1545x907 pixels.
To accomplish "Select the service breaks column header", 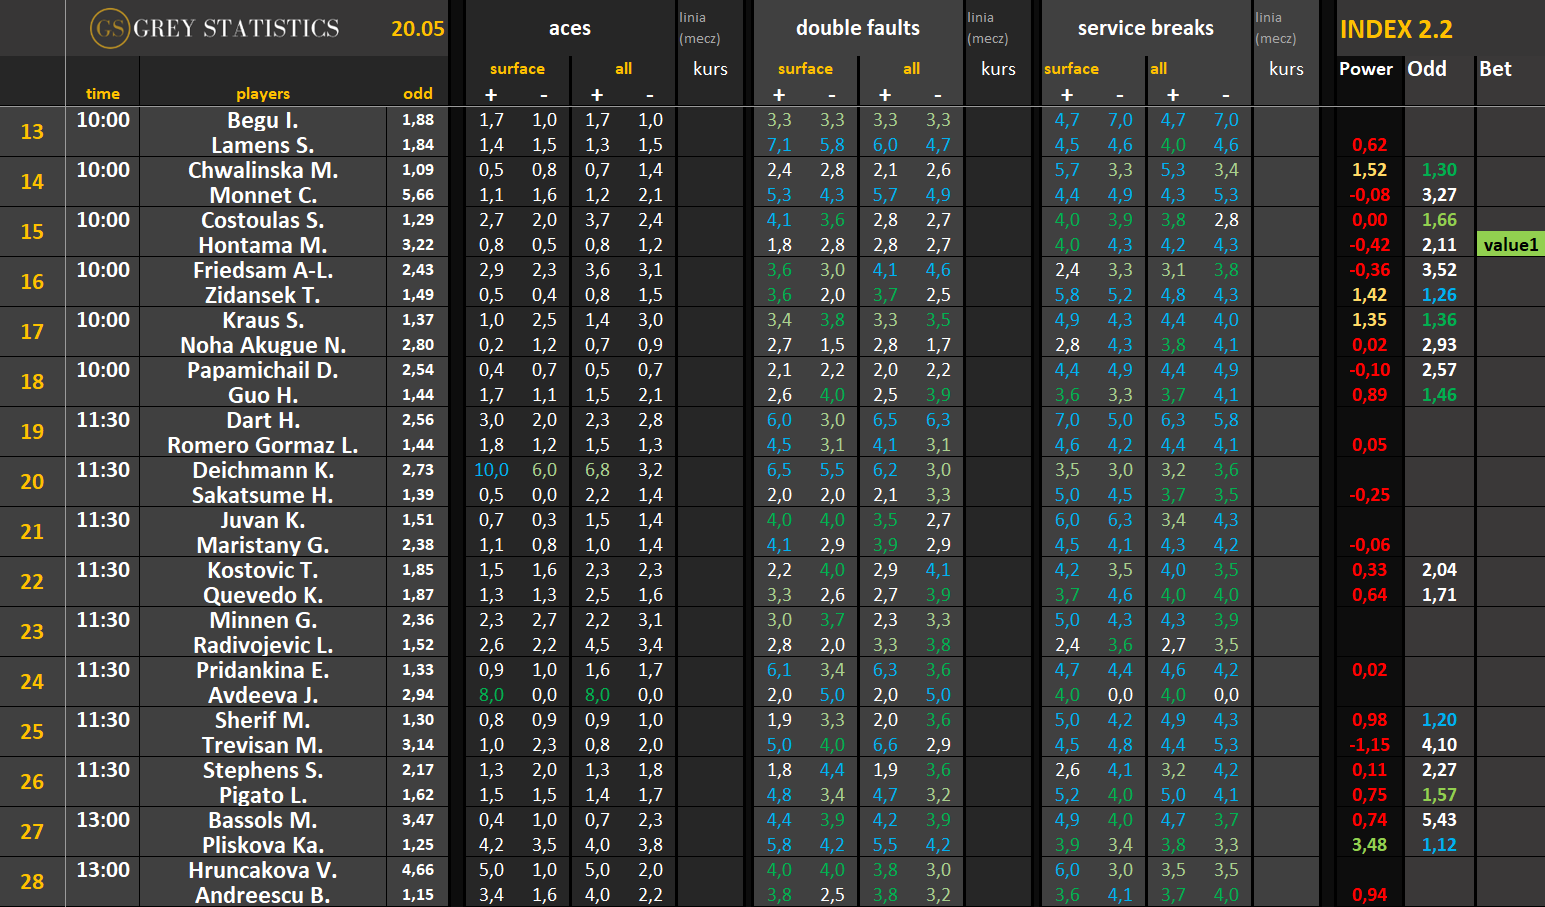I will (1146, 28).
